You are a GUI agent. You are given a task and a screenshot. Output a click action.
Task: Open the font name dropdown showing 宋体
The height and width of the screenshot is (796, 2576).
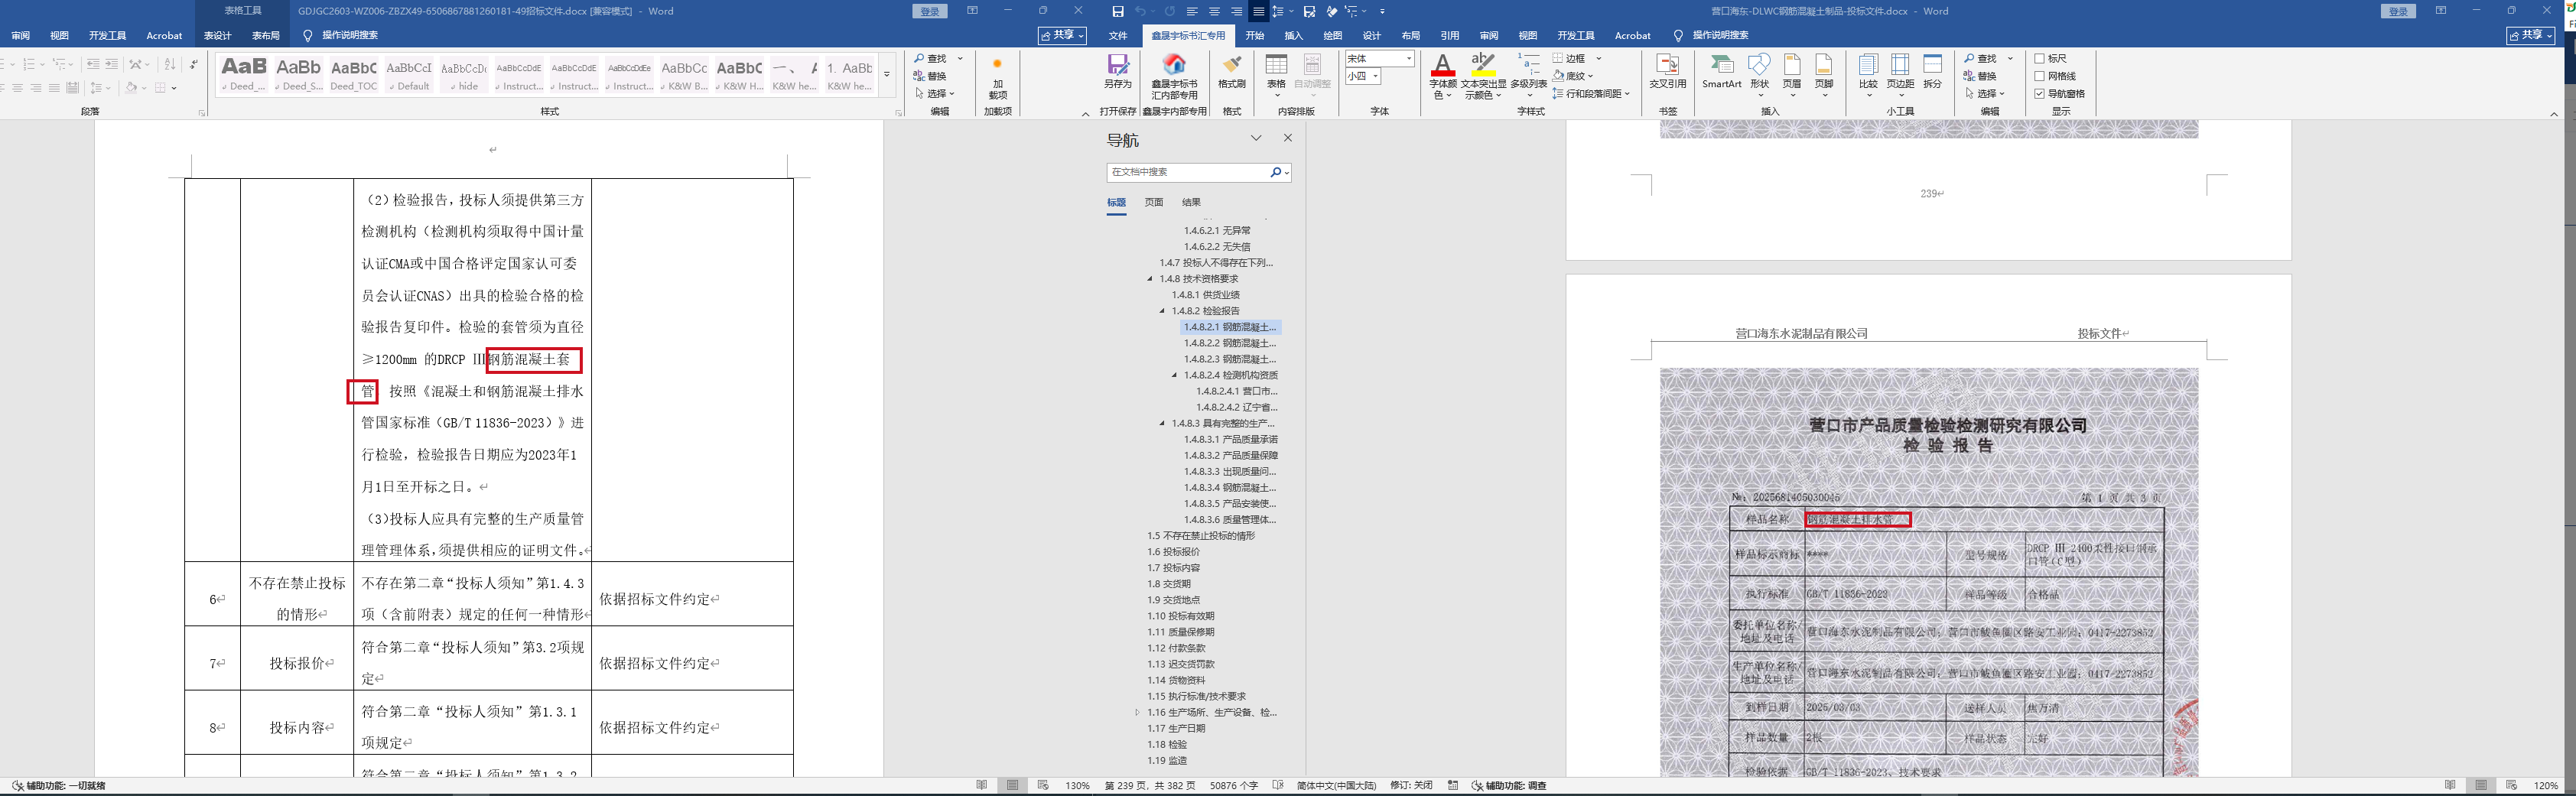coord(1409,59)
